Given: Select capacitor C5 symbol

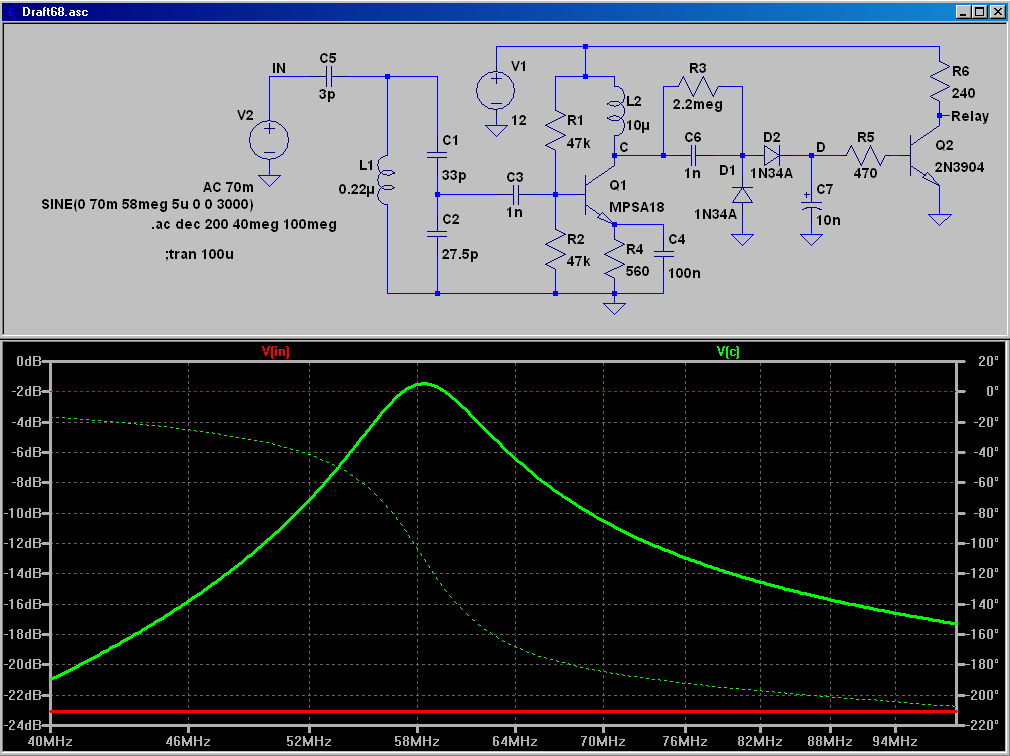Looking at the screenshot, I should [x=329, y=77].
